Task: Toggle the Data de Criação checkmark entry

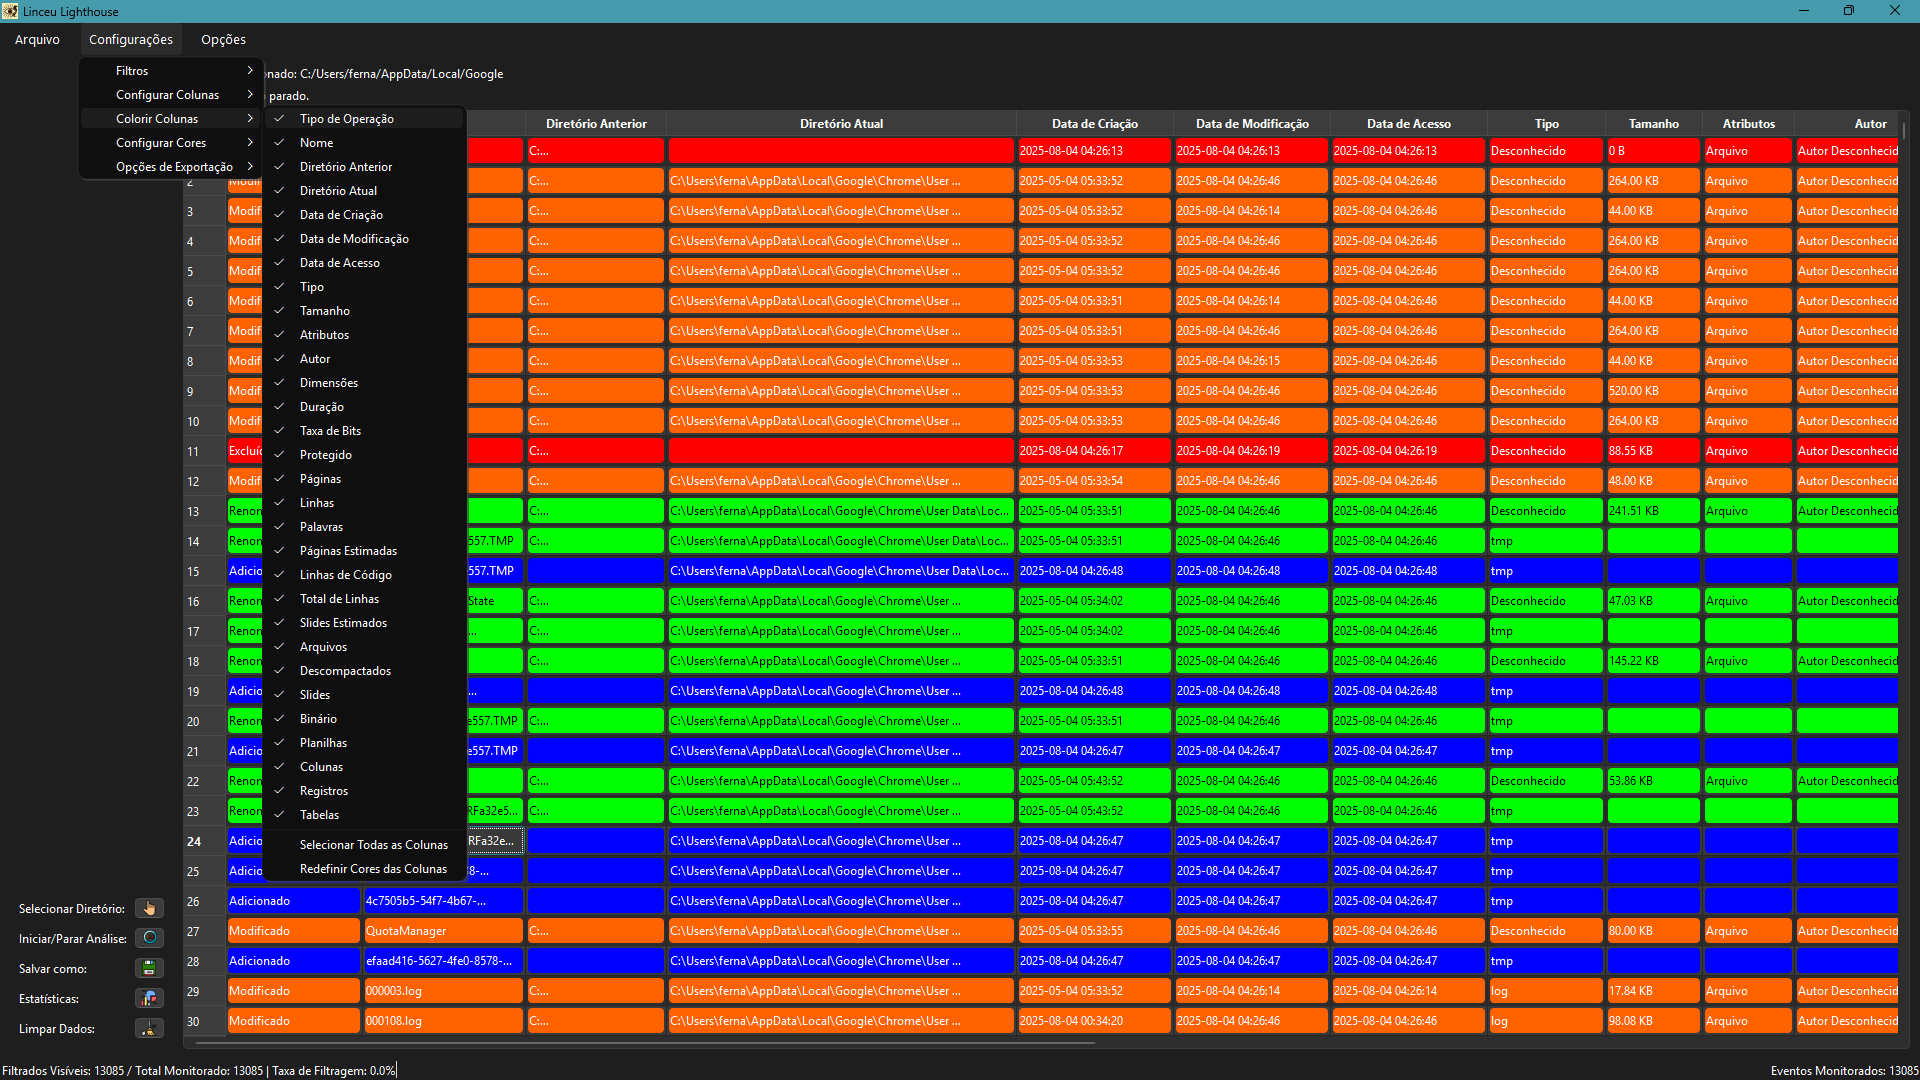Action: 341,215
